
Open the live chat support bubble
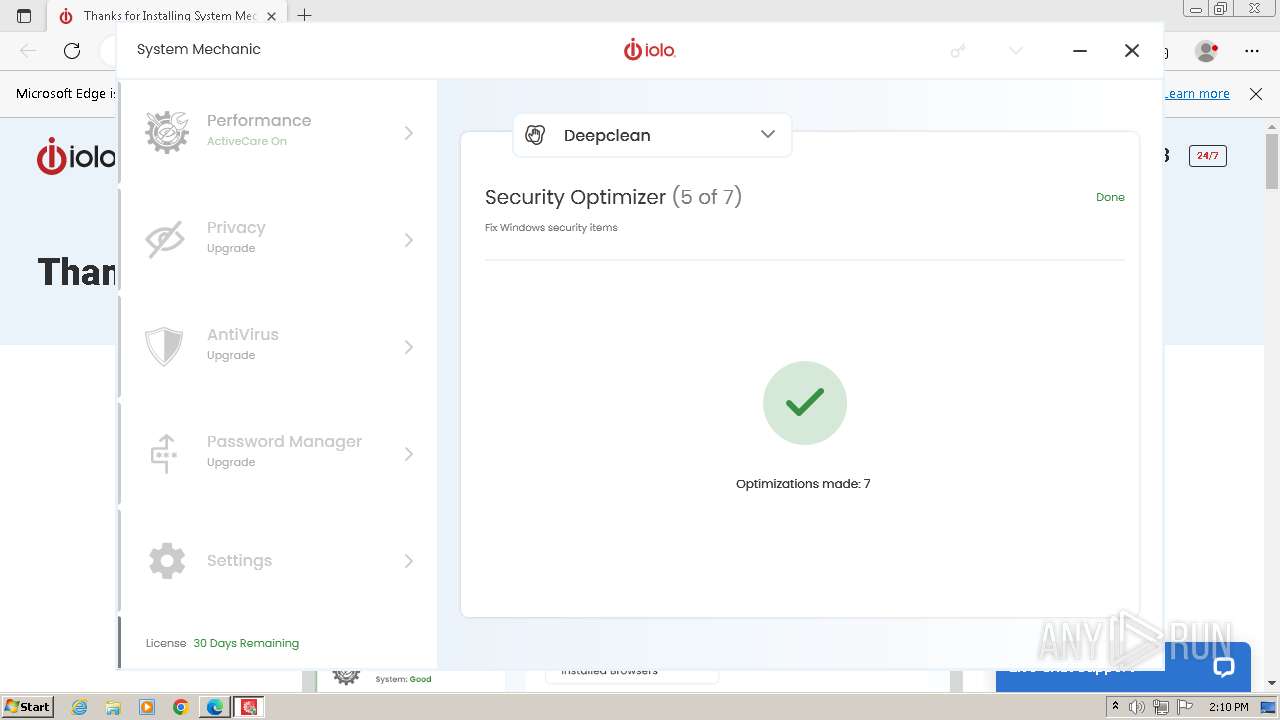click(x=1224, y=667)
